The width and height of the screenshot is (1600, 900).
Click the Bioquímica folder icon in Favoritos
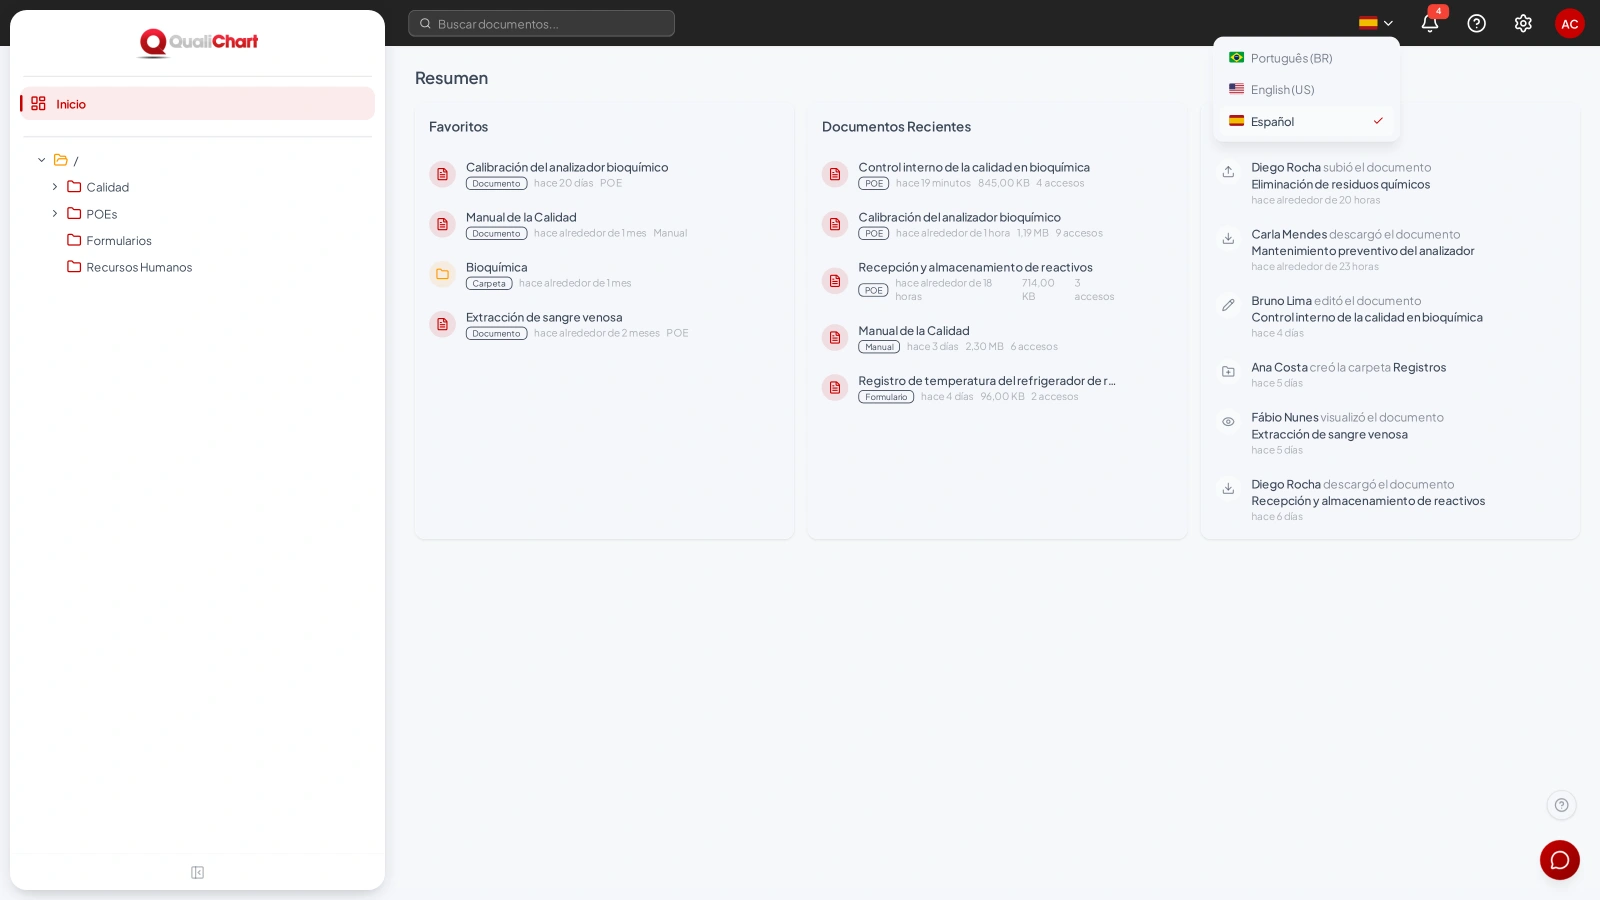point(442,274)
